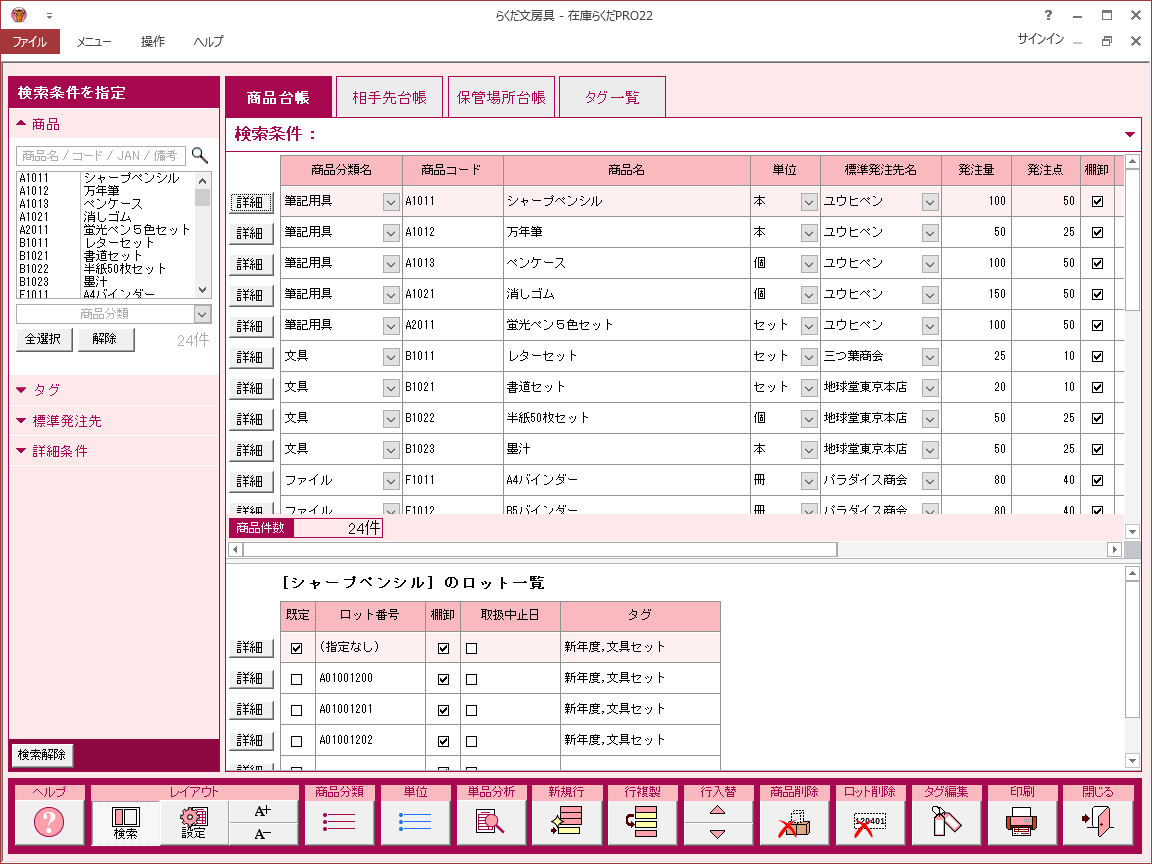
Task: Click the 閉じる door icon
Action: pyautogui.click(x=1098, y=821)
